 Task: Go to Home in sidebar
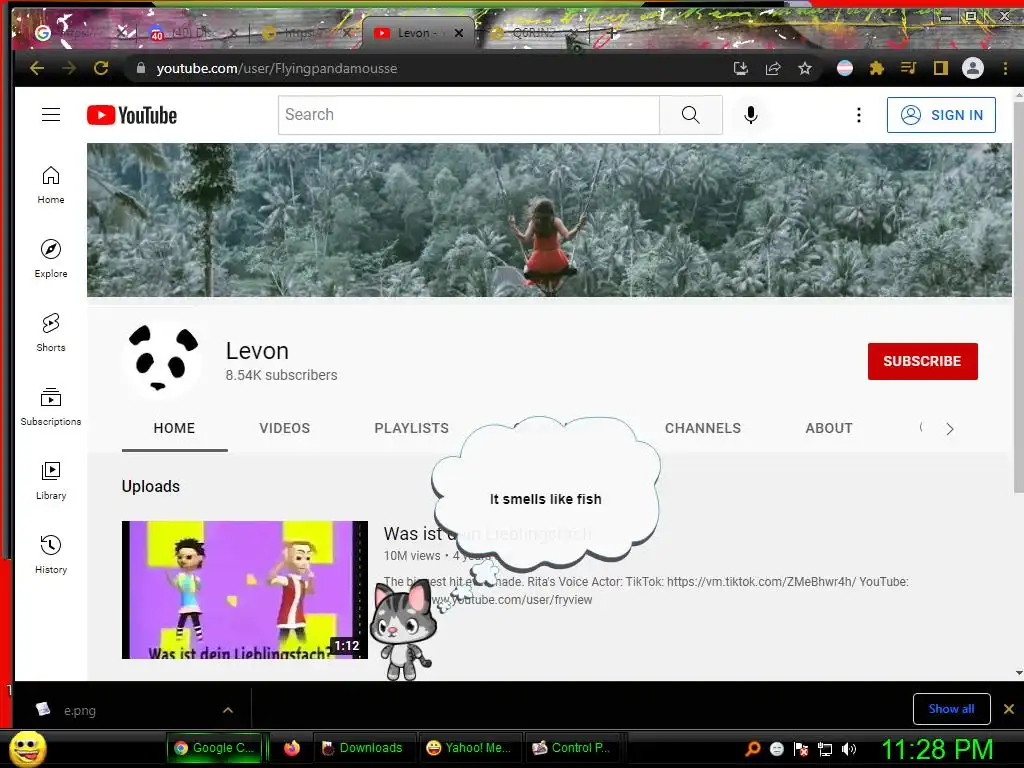pos(51,185)
